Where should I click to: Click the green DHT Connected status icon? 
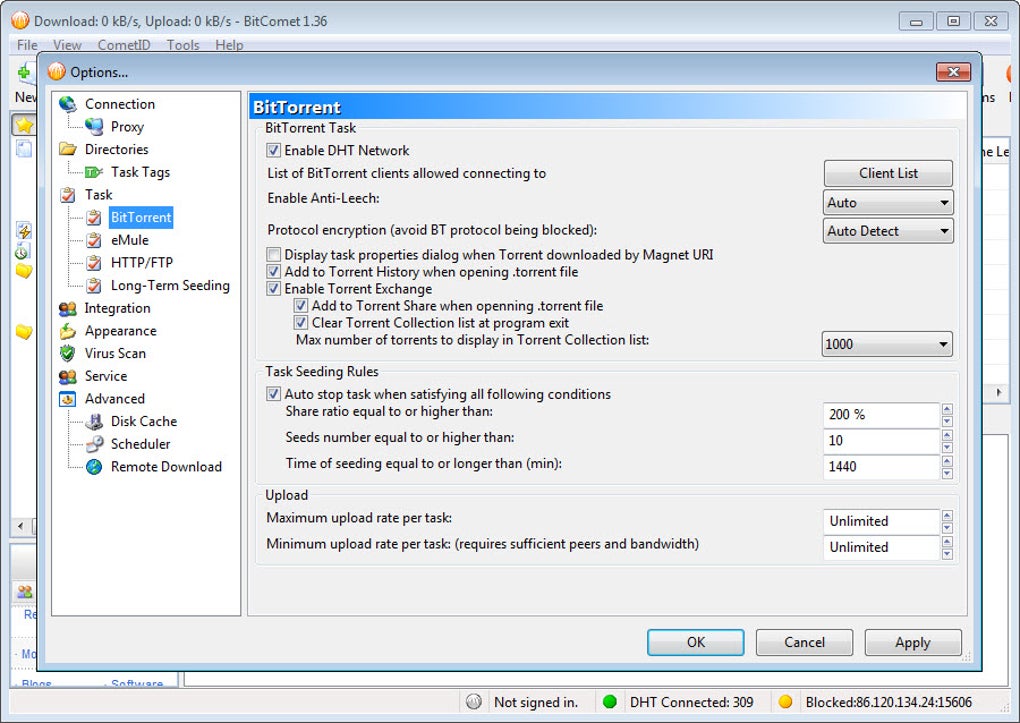[x=610, y=702]
